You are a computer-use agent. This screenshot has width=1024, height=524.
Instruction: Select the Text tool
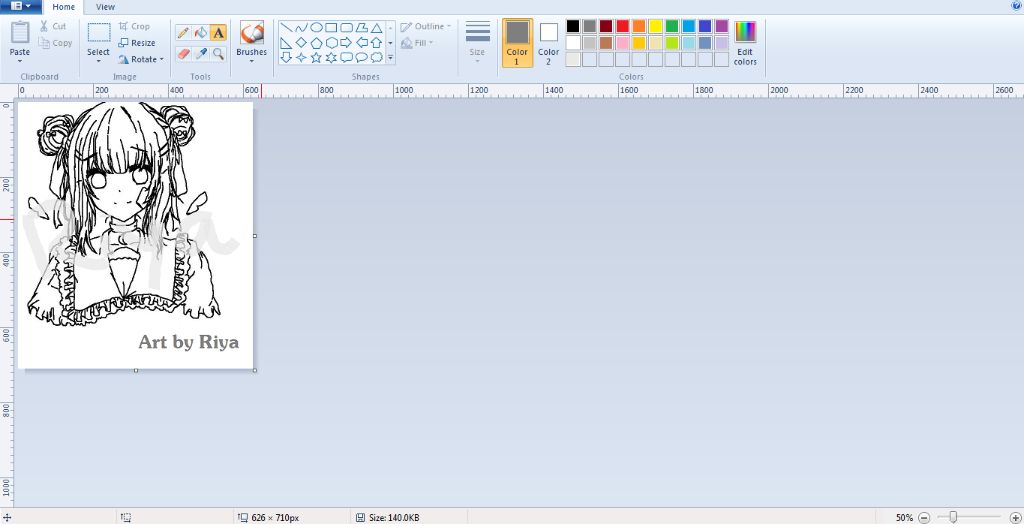(x=218, y=32)
